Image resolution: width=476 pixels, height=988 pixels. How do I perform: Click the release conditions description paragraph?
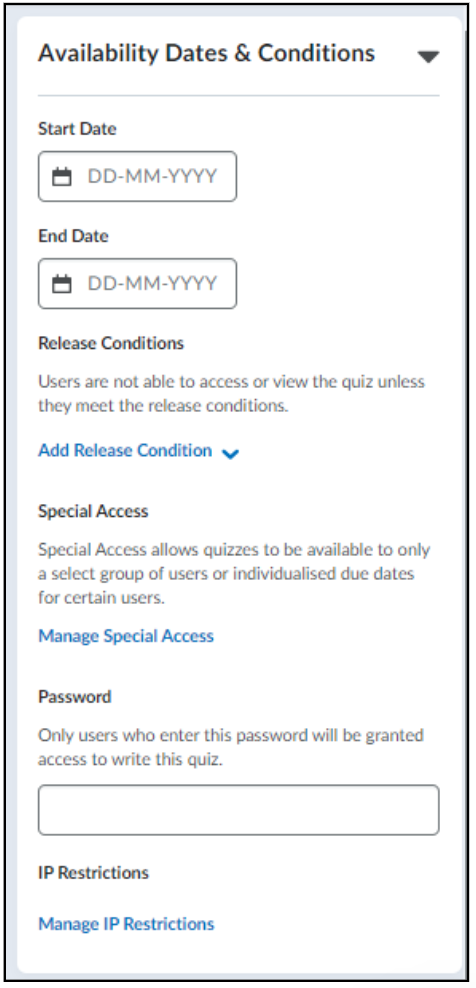click(x=231, y=394)
